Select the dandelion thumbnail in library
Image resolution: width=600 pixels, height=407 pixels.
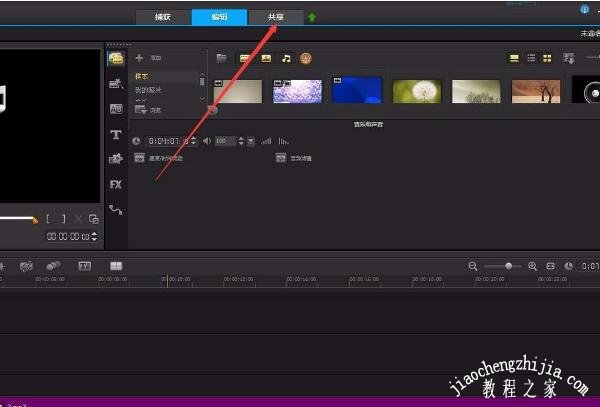click(x=417, y=91)
